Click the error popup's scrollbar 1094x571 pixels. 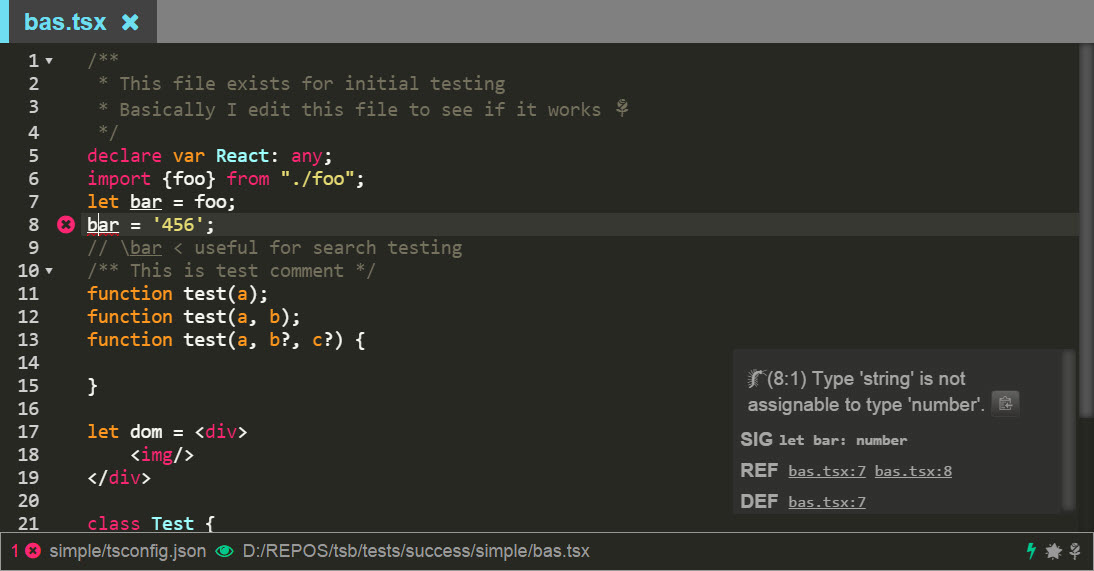1067,430
